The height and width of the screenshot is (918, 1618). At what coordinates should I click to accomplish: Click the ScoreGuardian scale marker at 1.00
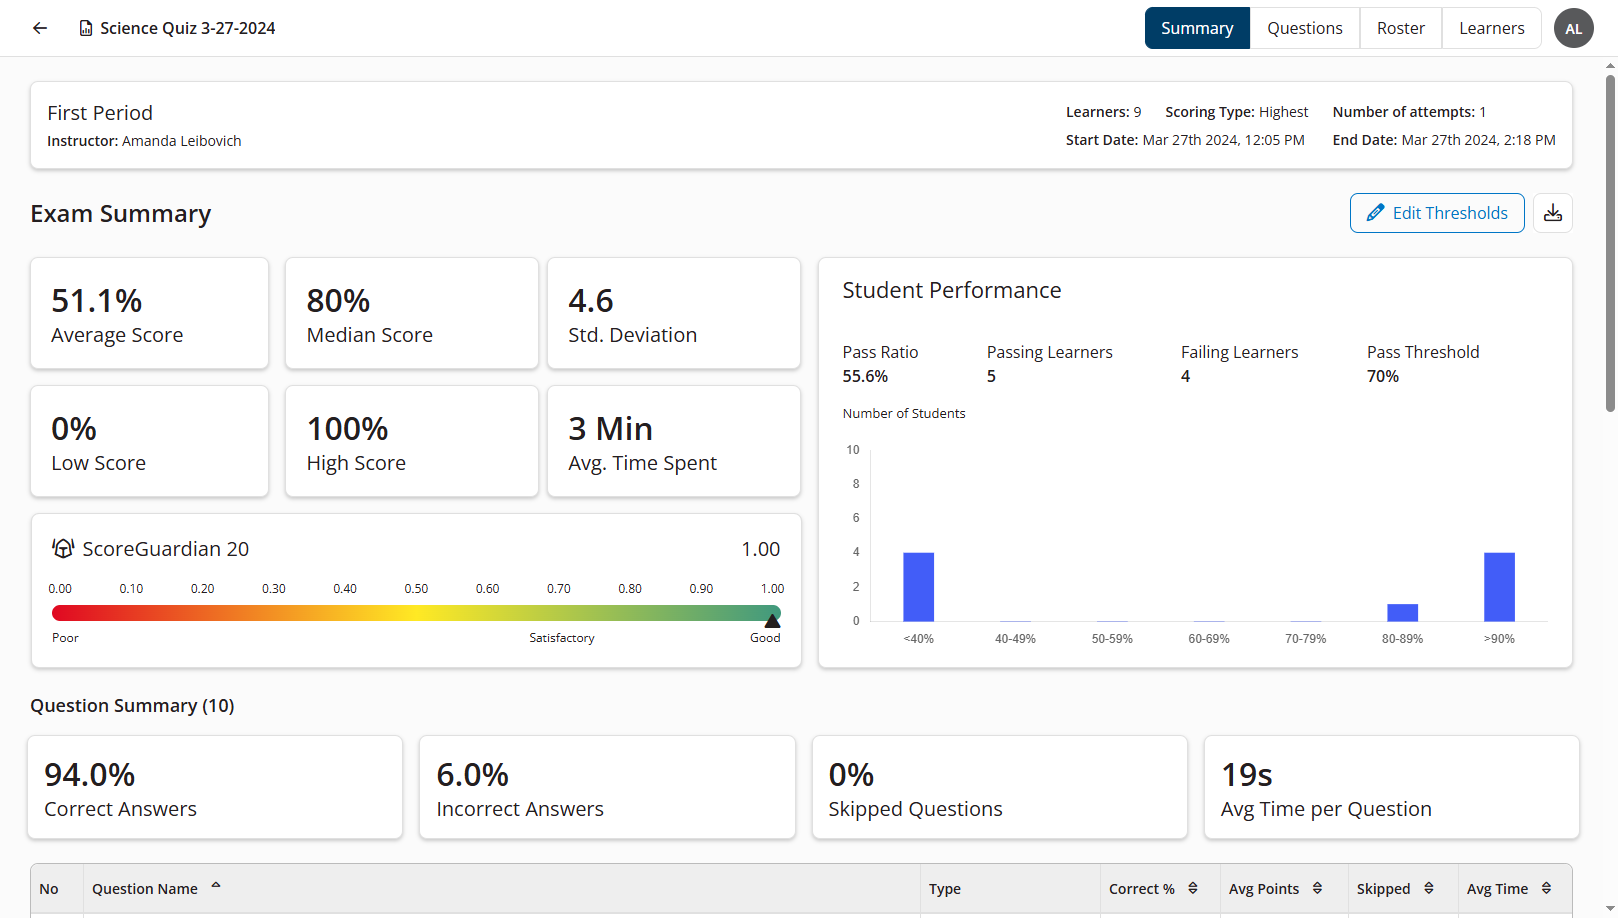tap(771, 620)
